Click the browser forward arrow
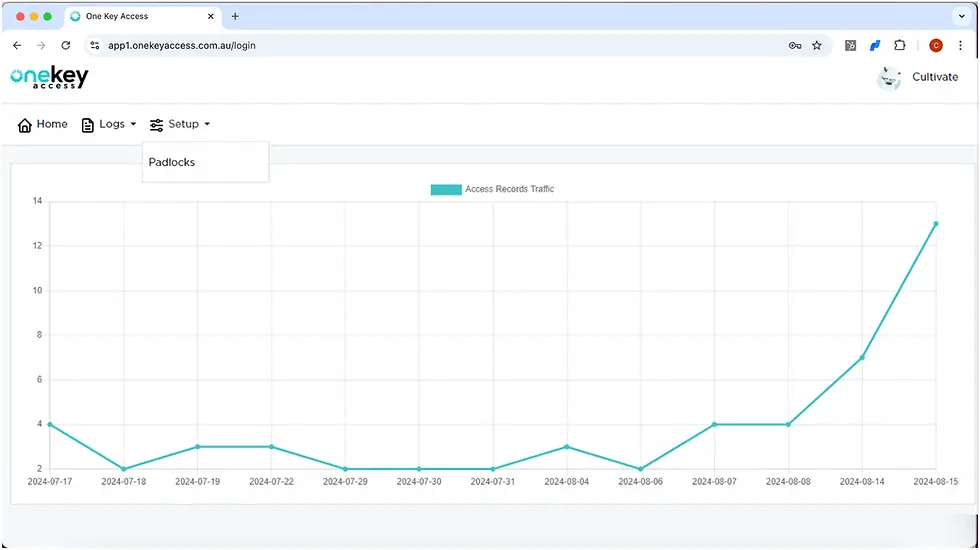This screenshot has height=550, width=980. point(41,46)
